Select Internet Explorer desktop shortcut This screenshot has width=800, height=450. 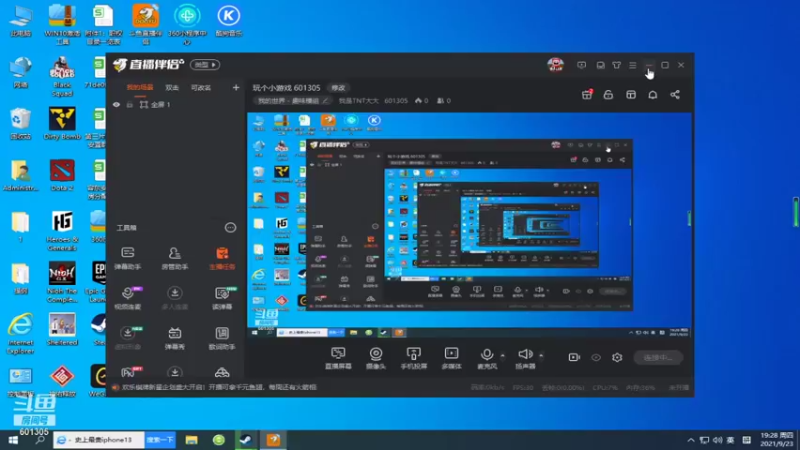coord(20,334)
